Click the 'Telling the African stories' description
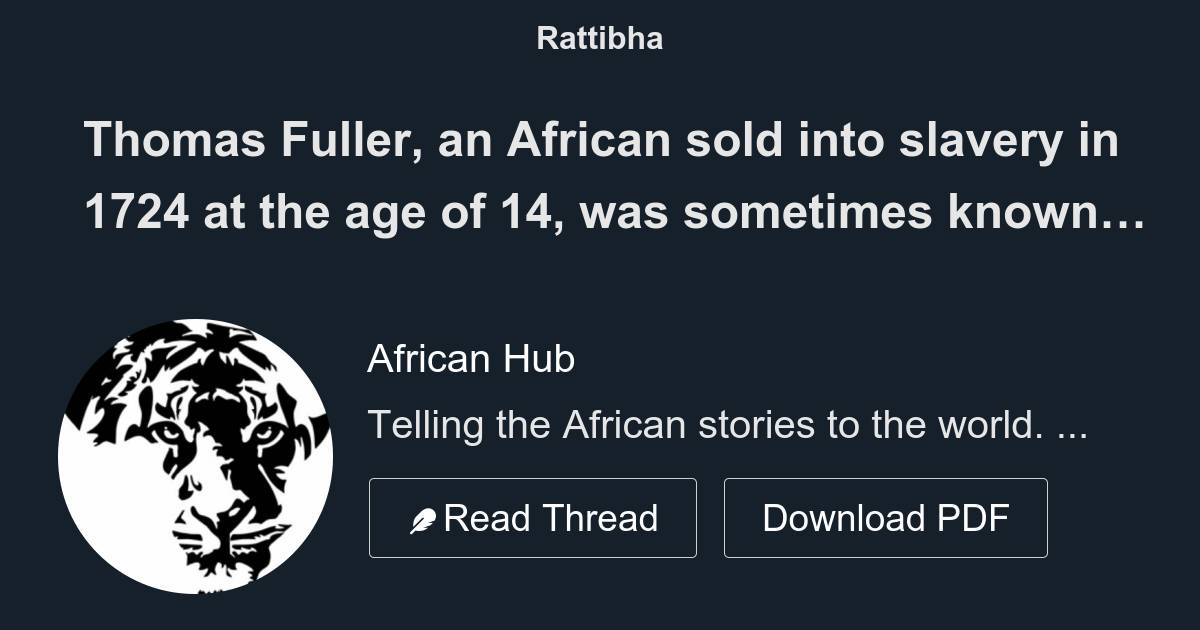1200x630 pixels. click(727, 425)
